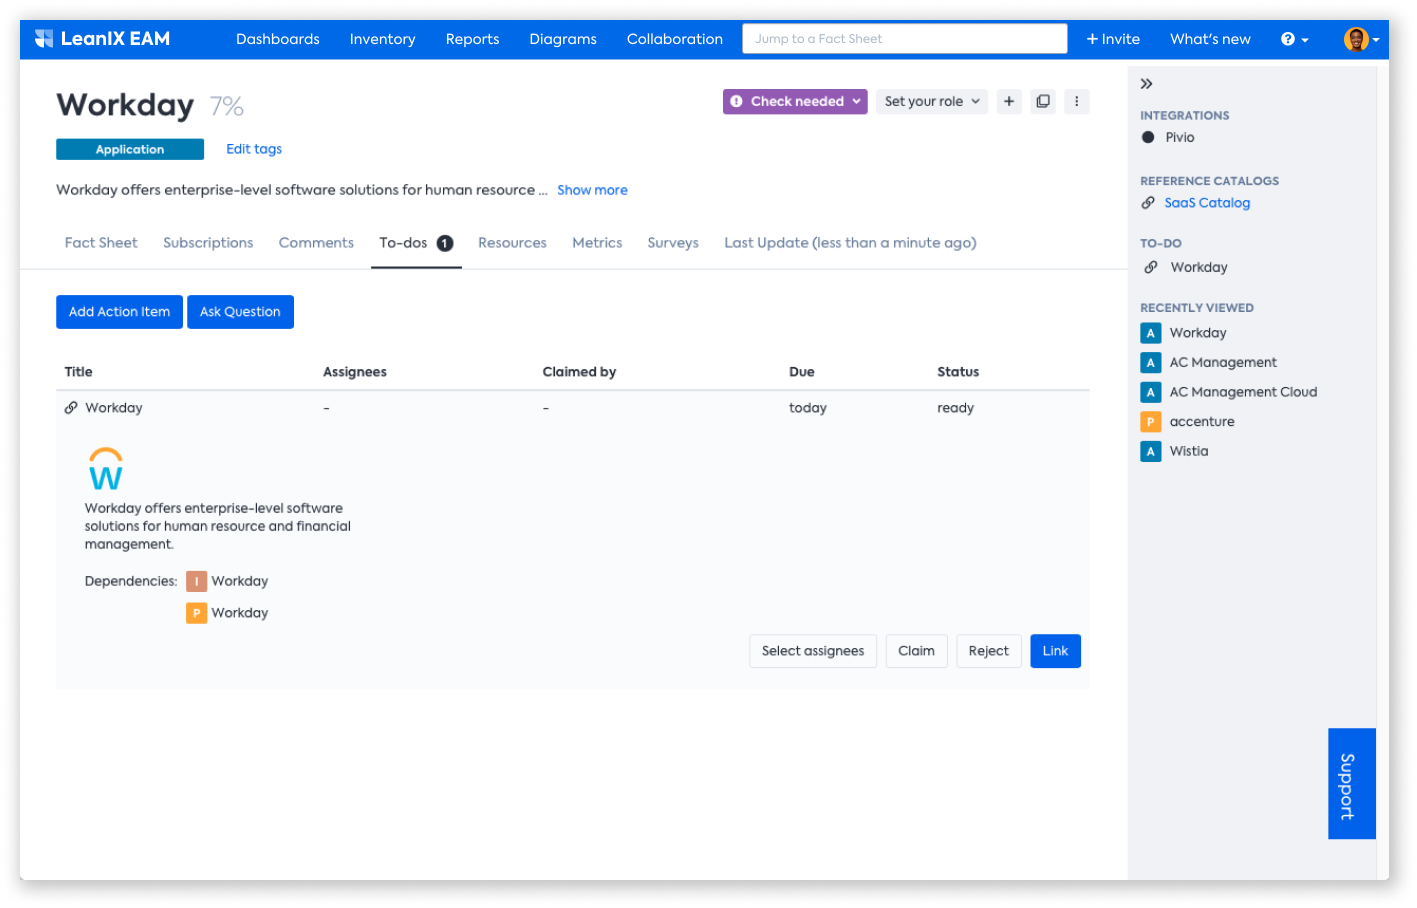Click the 'today' due cell

(x=807, y=408)
